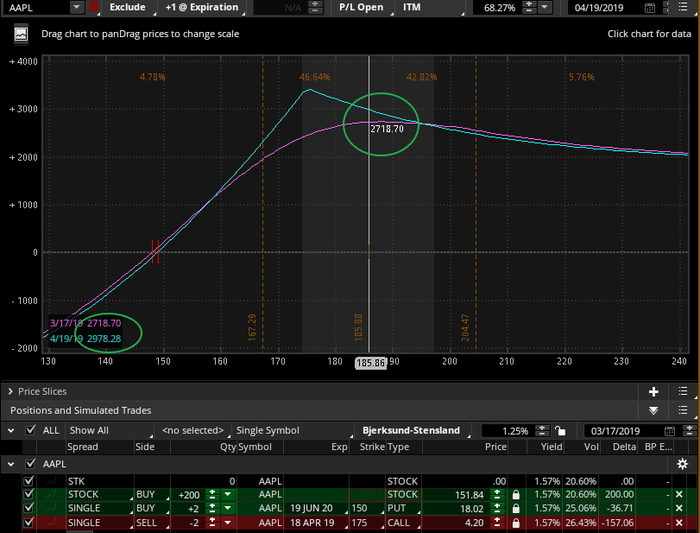The height and width of the screenshot is (533, 700).
Task: Click chart icon in the SINGLE SELL row
Action: (x=52, y=523)
